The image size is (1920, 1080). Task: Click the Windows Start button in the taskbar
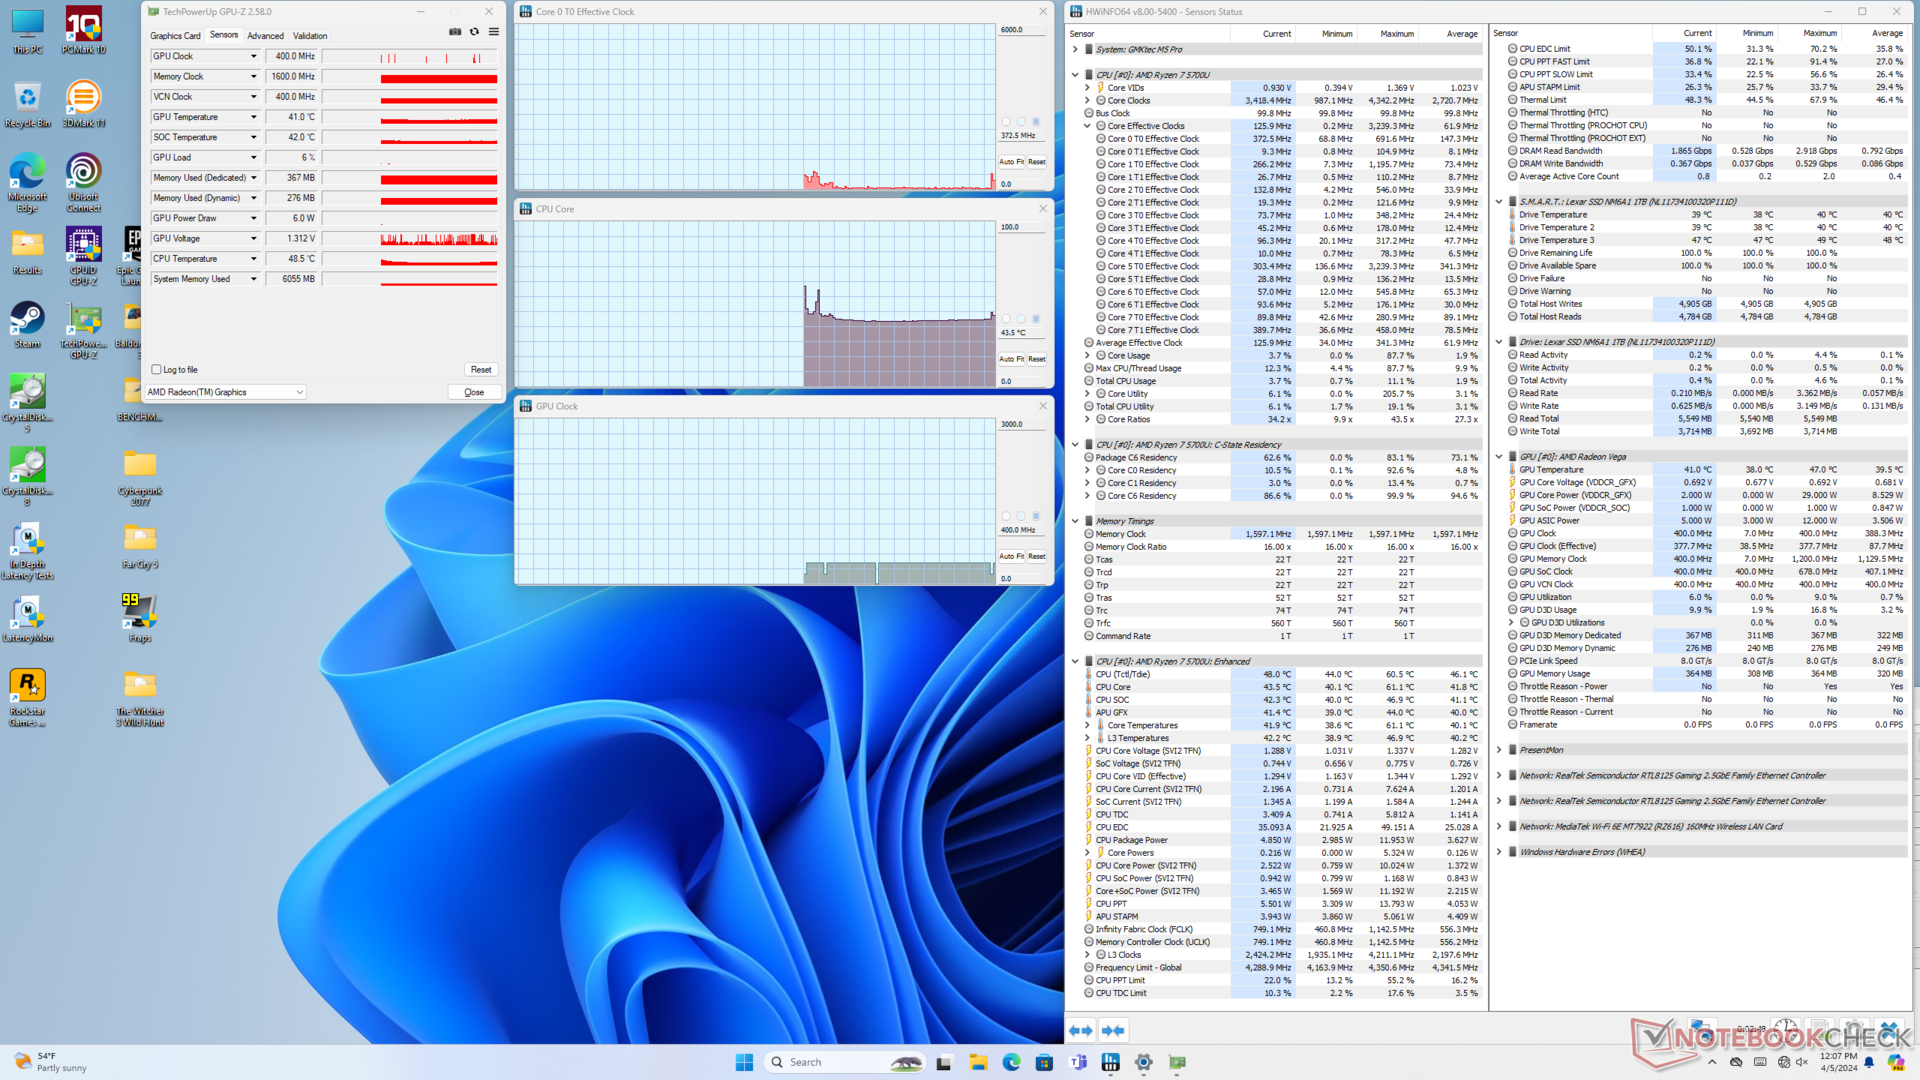[x=744, y=1062]
